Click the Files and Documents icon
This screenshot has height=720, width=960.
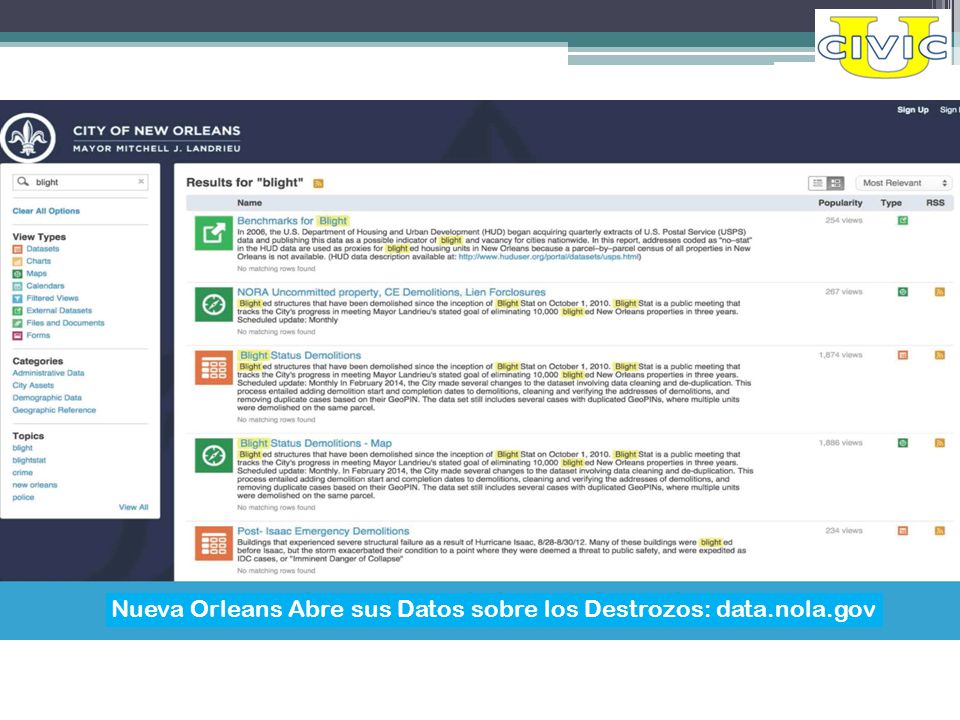pos(17,323)
